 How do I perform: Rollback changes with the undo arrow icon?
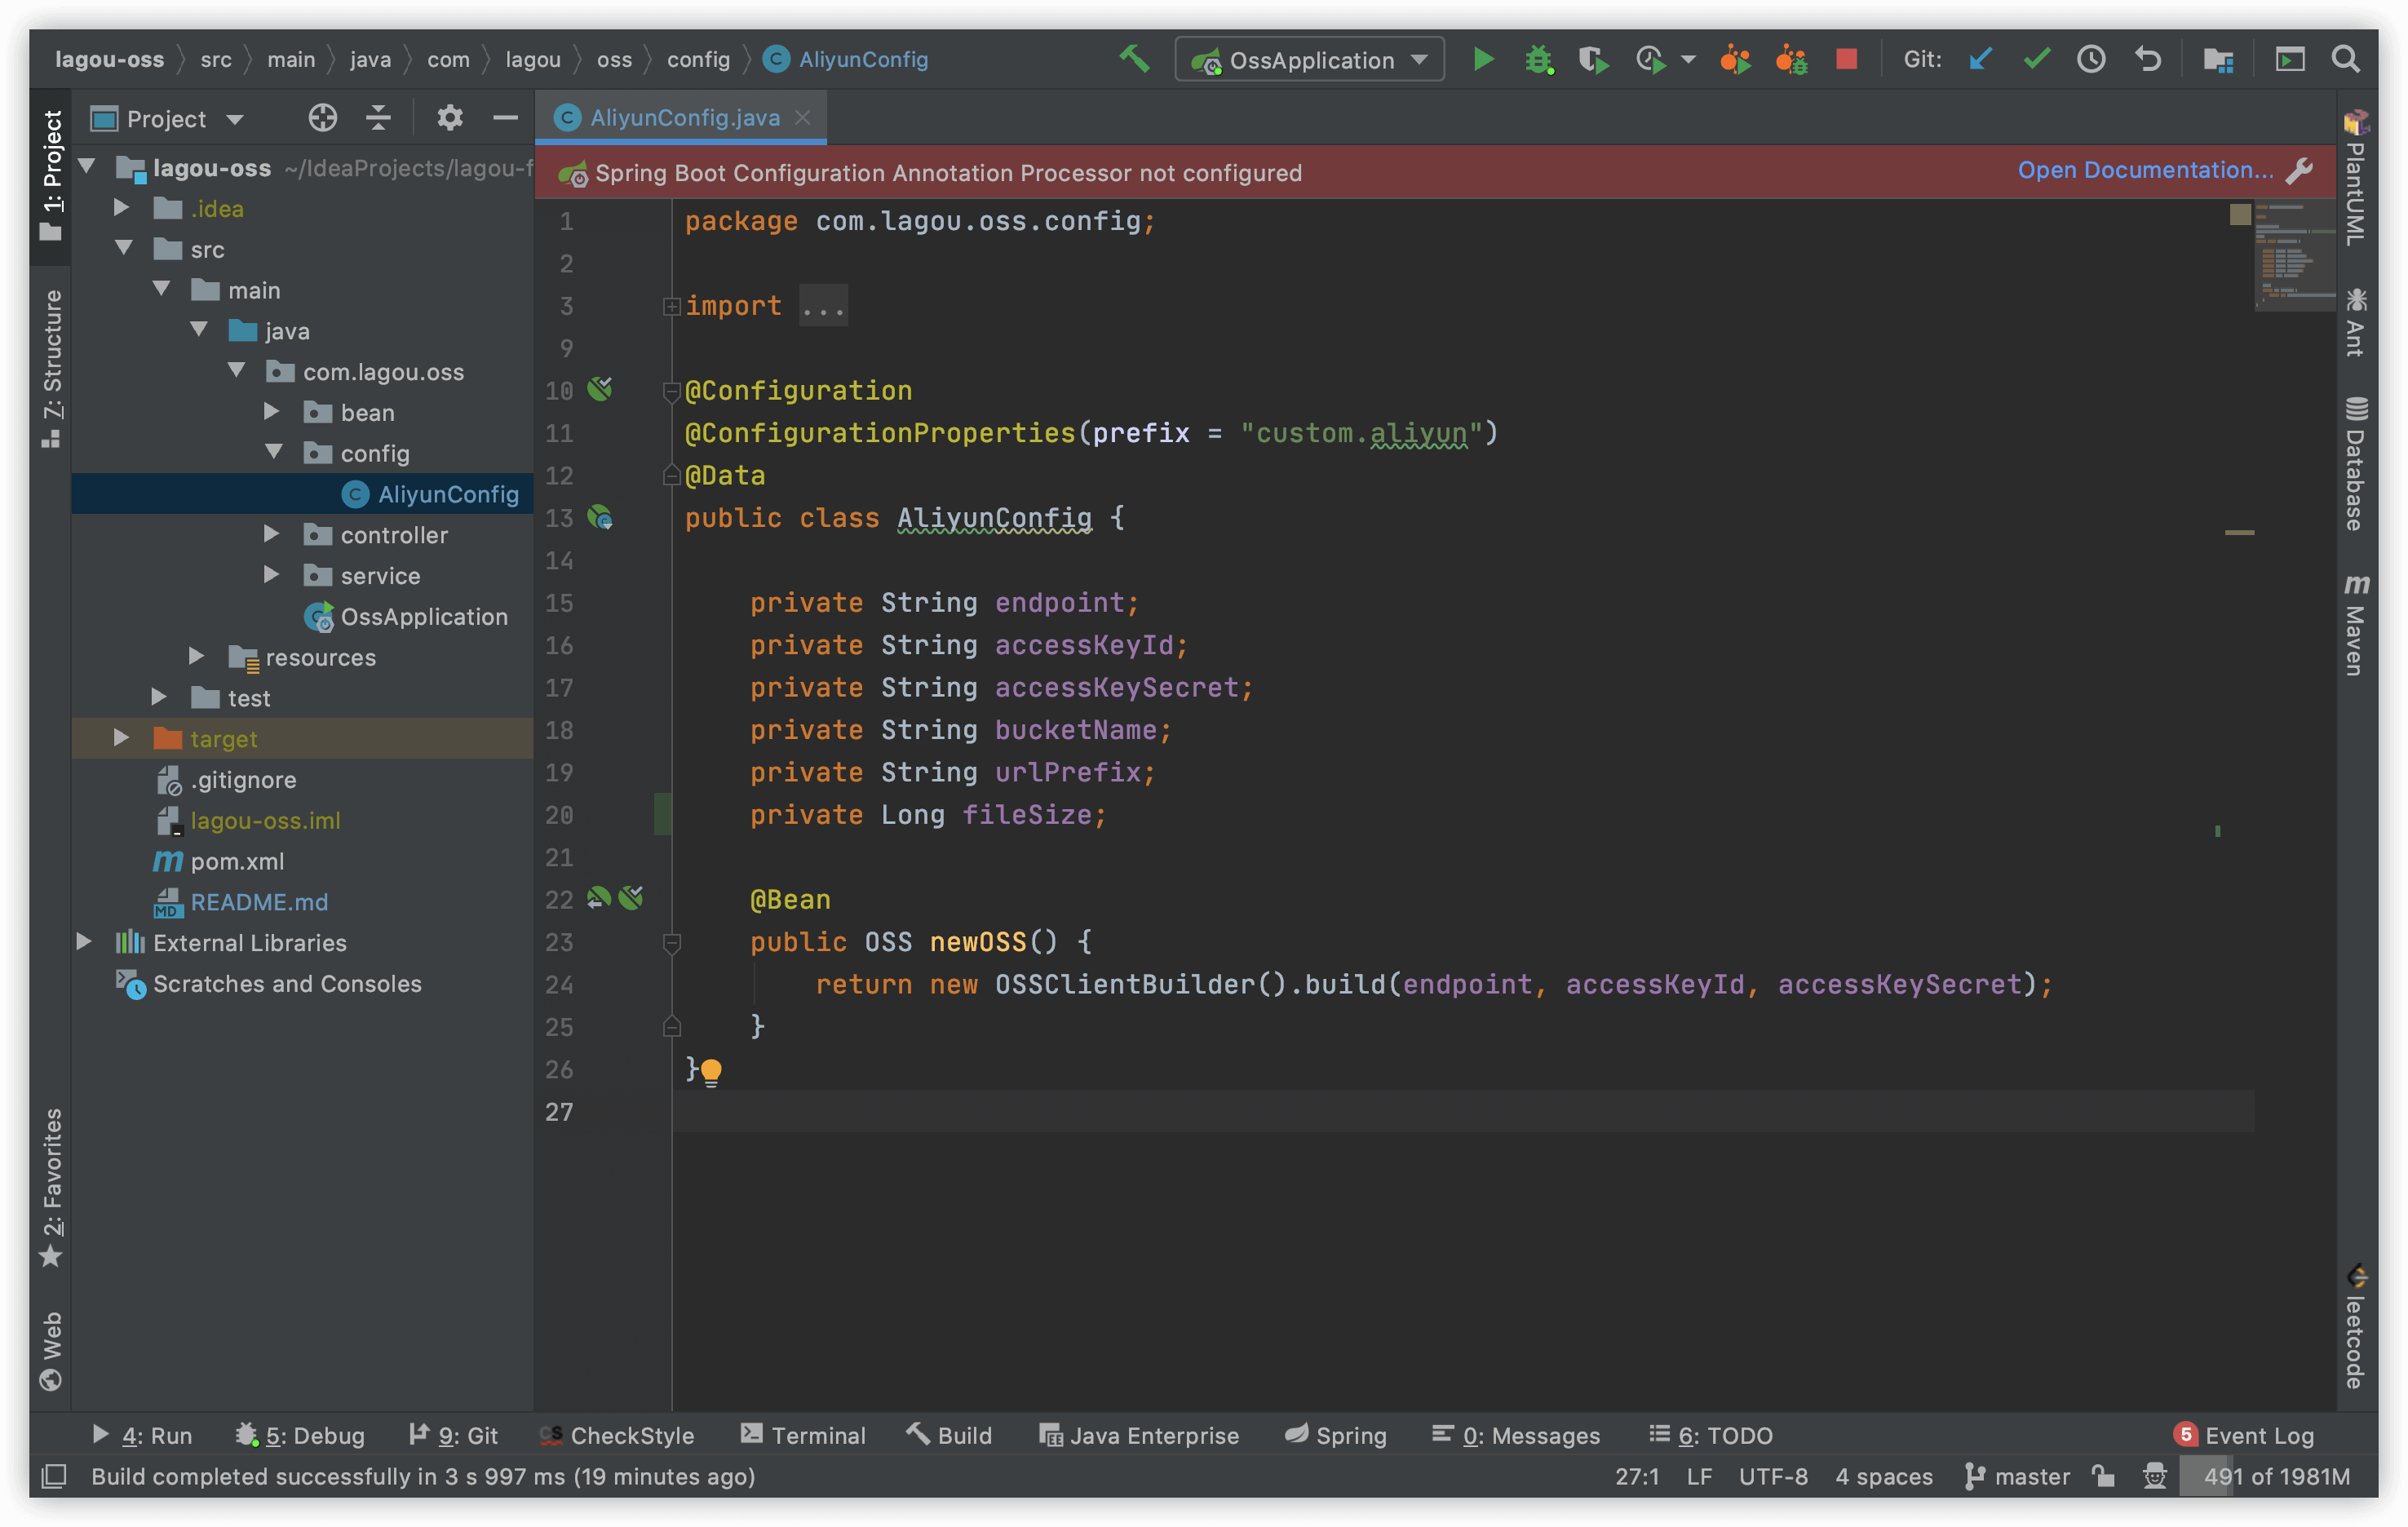click(x=2147, y=59)
